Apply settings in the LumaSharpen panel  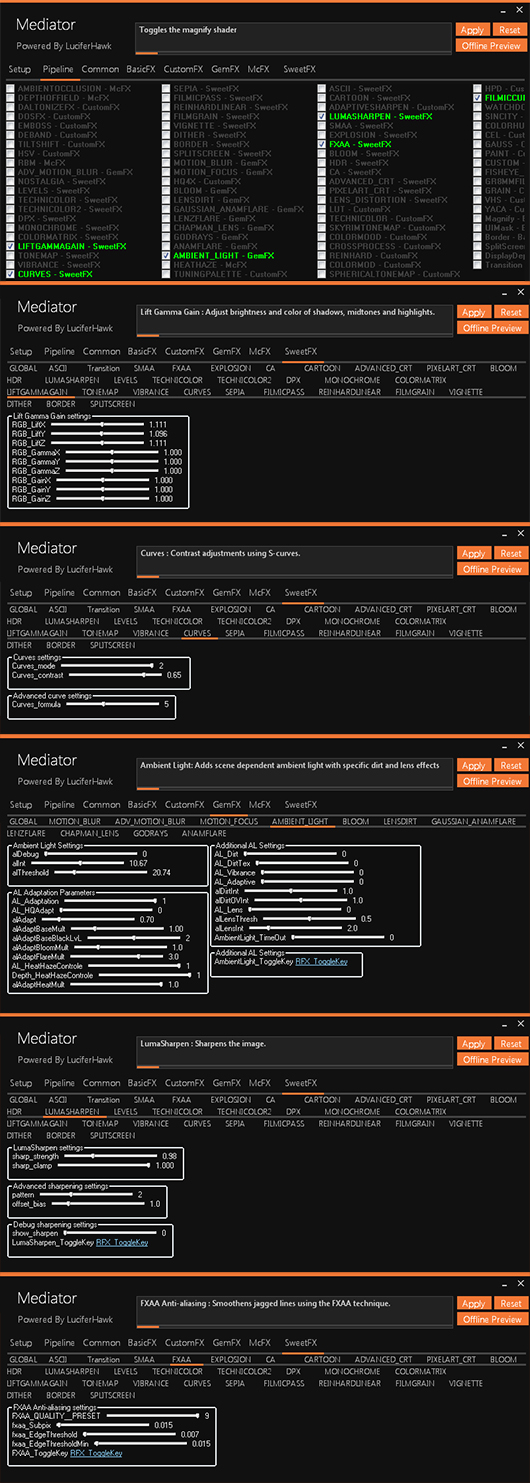tap(473, 1043)
